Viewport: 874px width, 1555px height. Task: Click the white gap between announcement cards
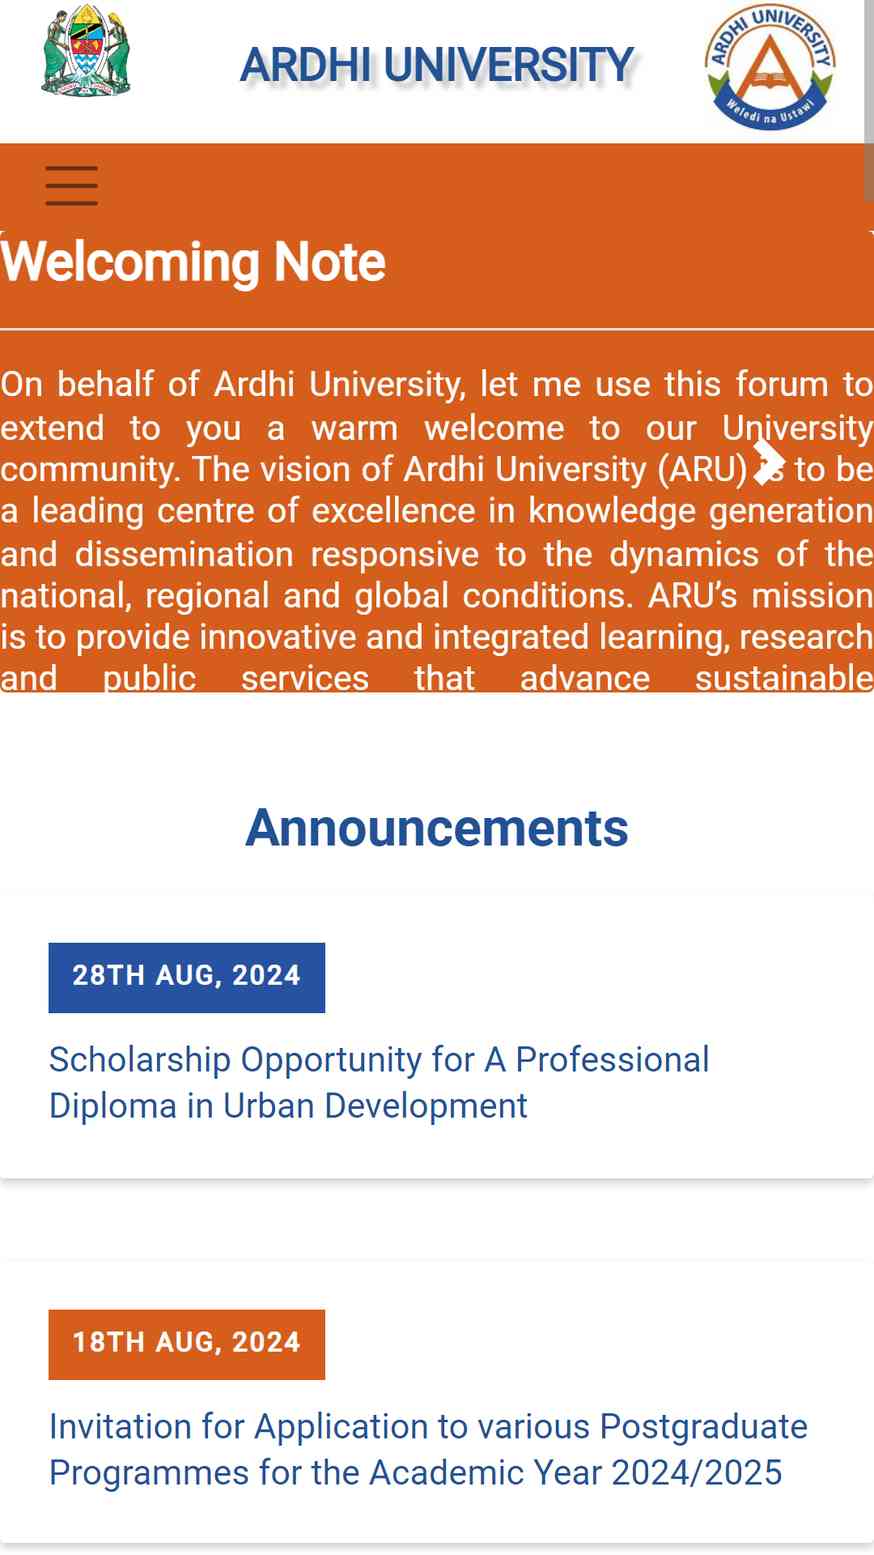coord(437,1220)
